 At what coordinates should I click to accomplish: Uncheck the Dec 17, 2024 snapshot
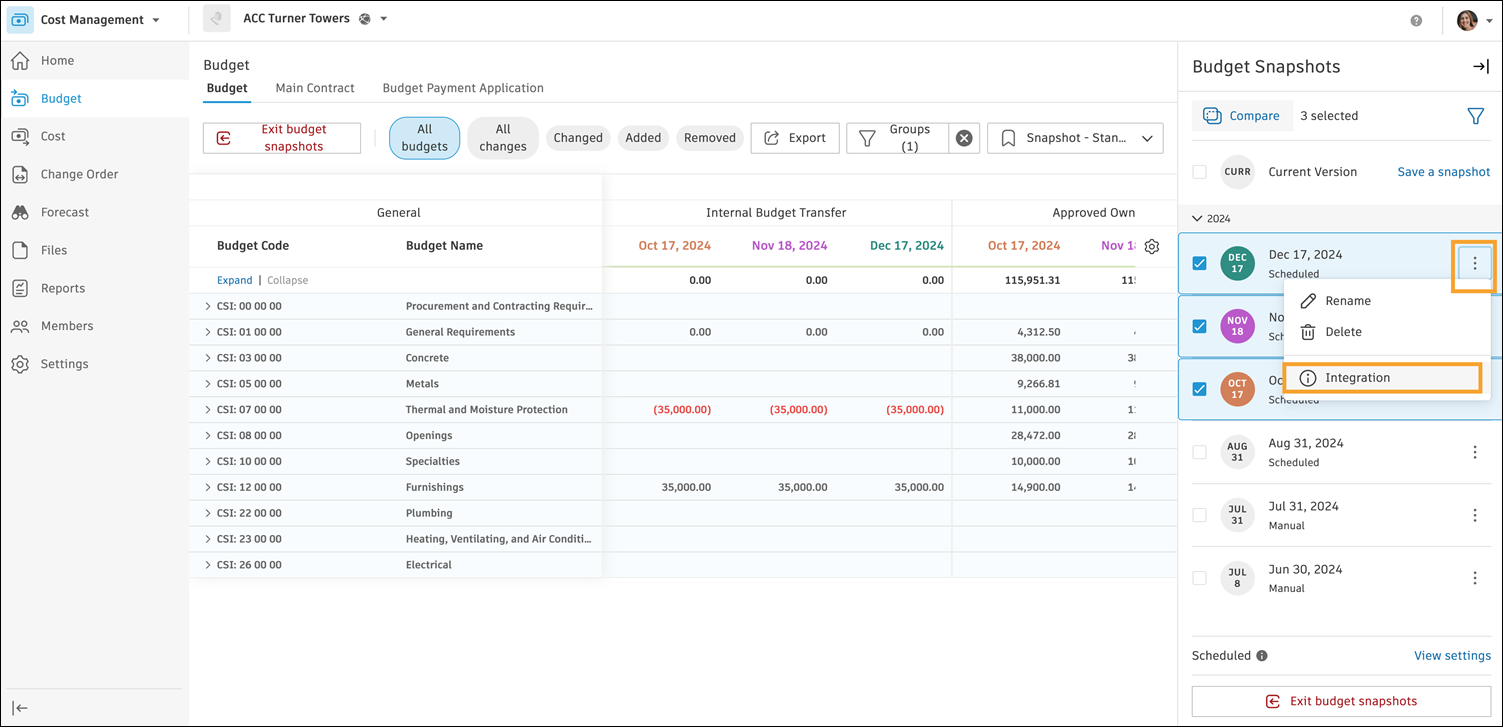click(1200, 264)
